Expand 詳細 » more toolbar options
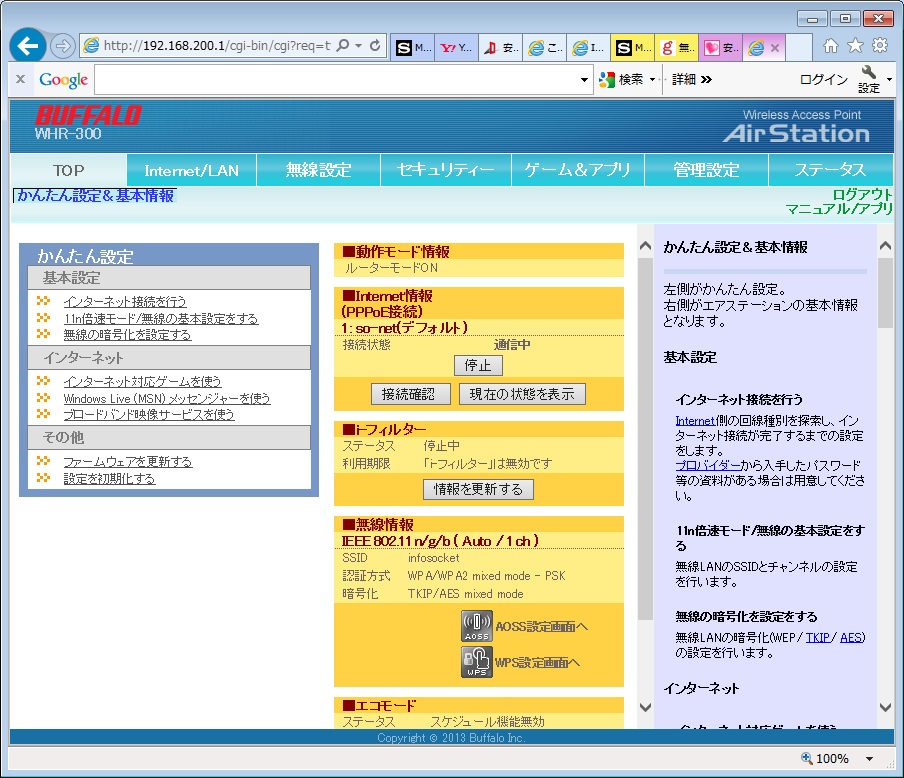The width and height of the screenshot is (904, 778). point(692,80)
